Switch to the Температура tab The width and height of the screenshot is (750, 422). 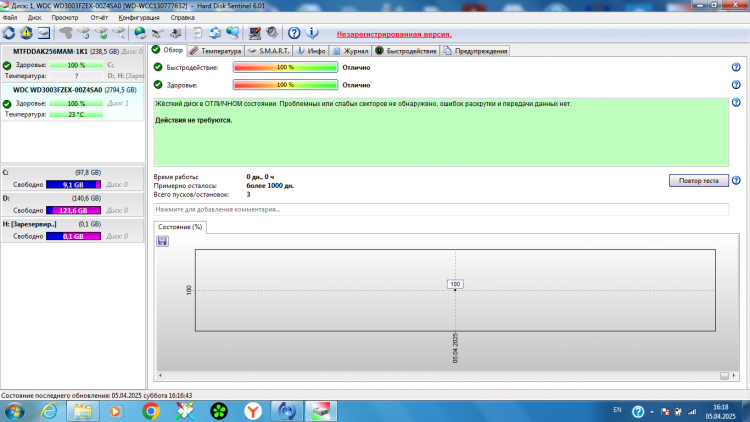point(216,51)
